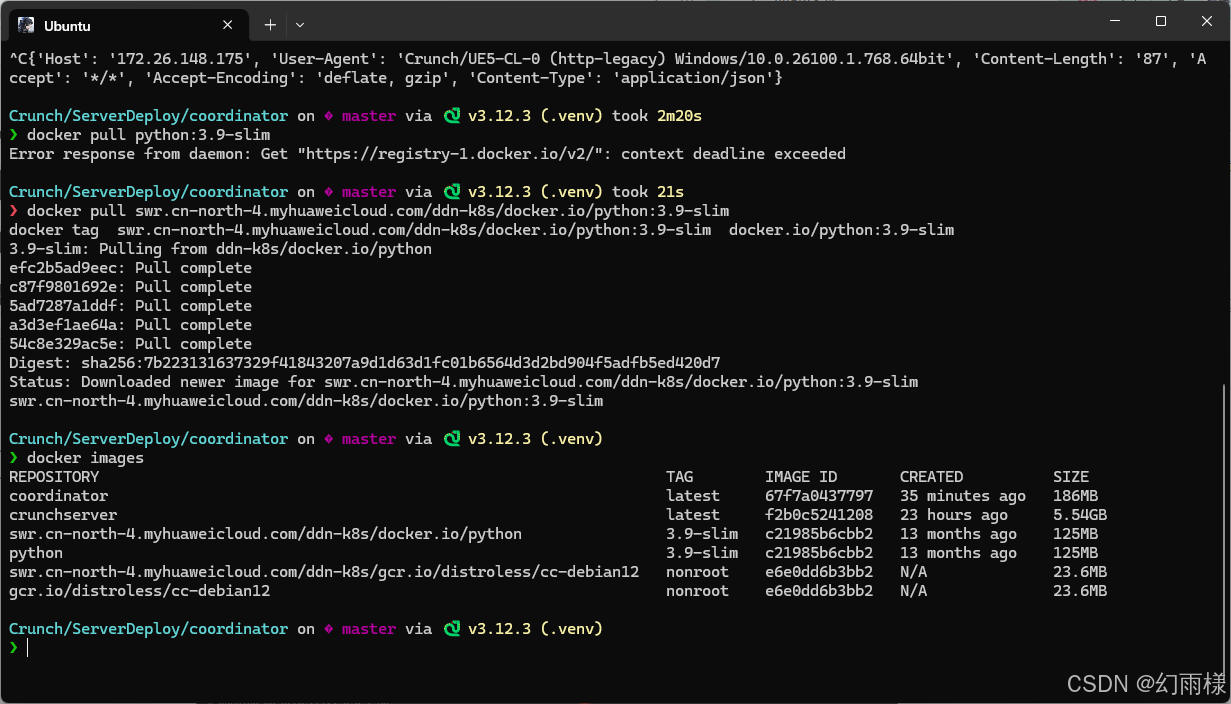Open a new tab with plus button
The width and height of the screenshot is (1231, 704).
pyautogui.click(x=270, y=24)
